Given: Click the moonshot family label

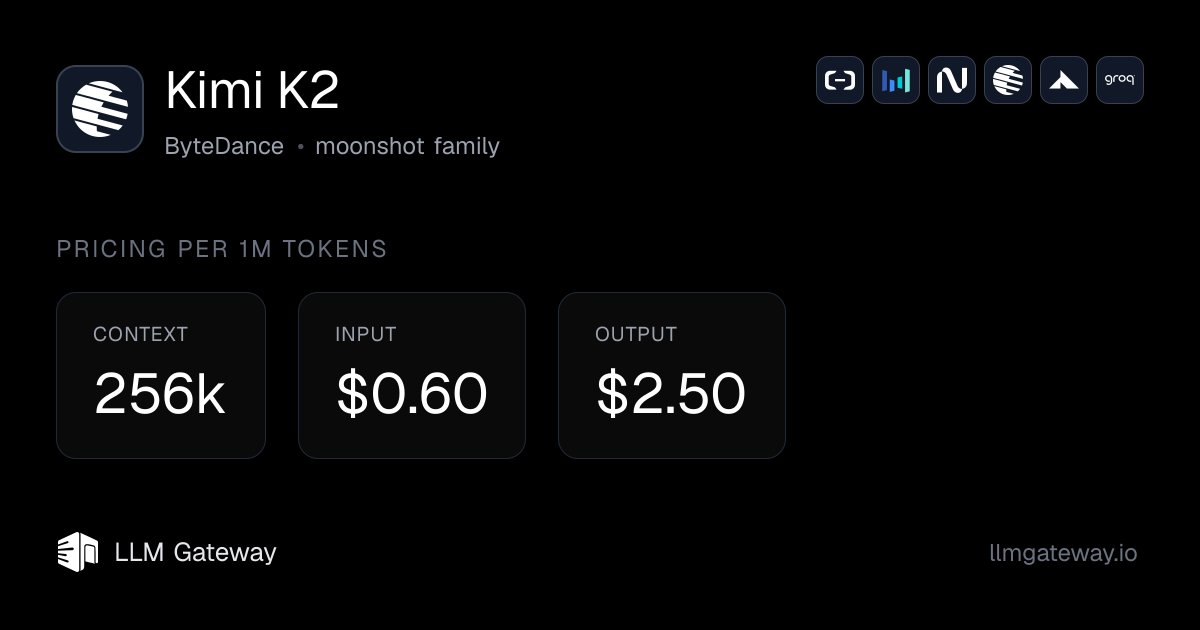Looking at the screenshot, I should (x=407, y=146).
